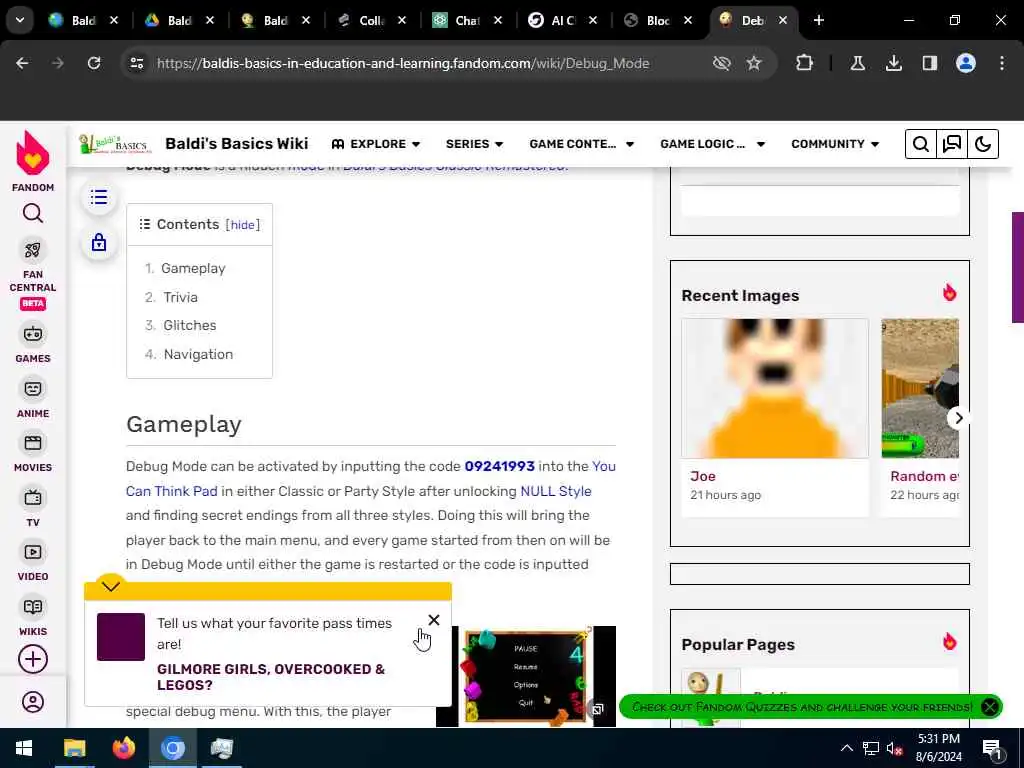Open Baldi's Basics Wiki title link
Image resolution: width=1024 pixels, height=768 pixels.
coord(236,144)
